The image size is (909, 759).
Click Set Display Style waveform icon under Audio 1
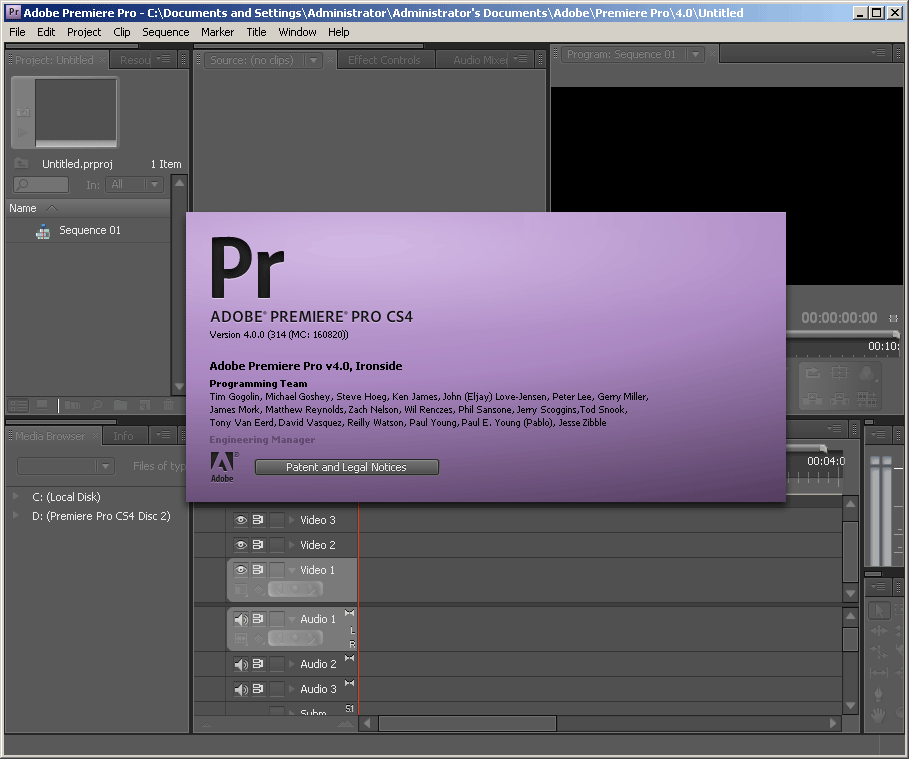pos(241,638)
